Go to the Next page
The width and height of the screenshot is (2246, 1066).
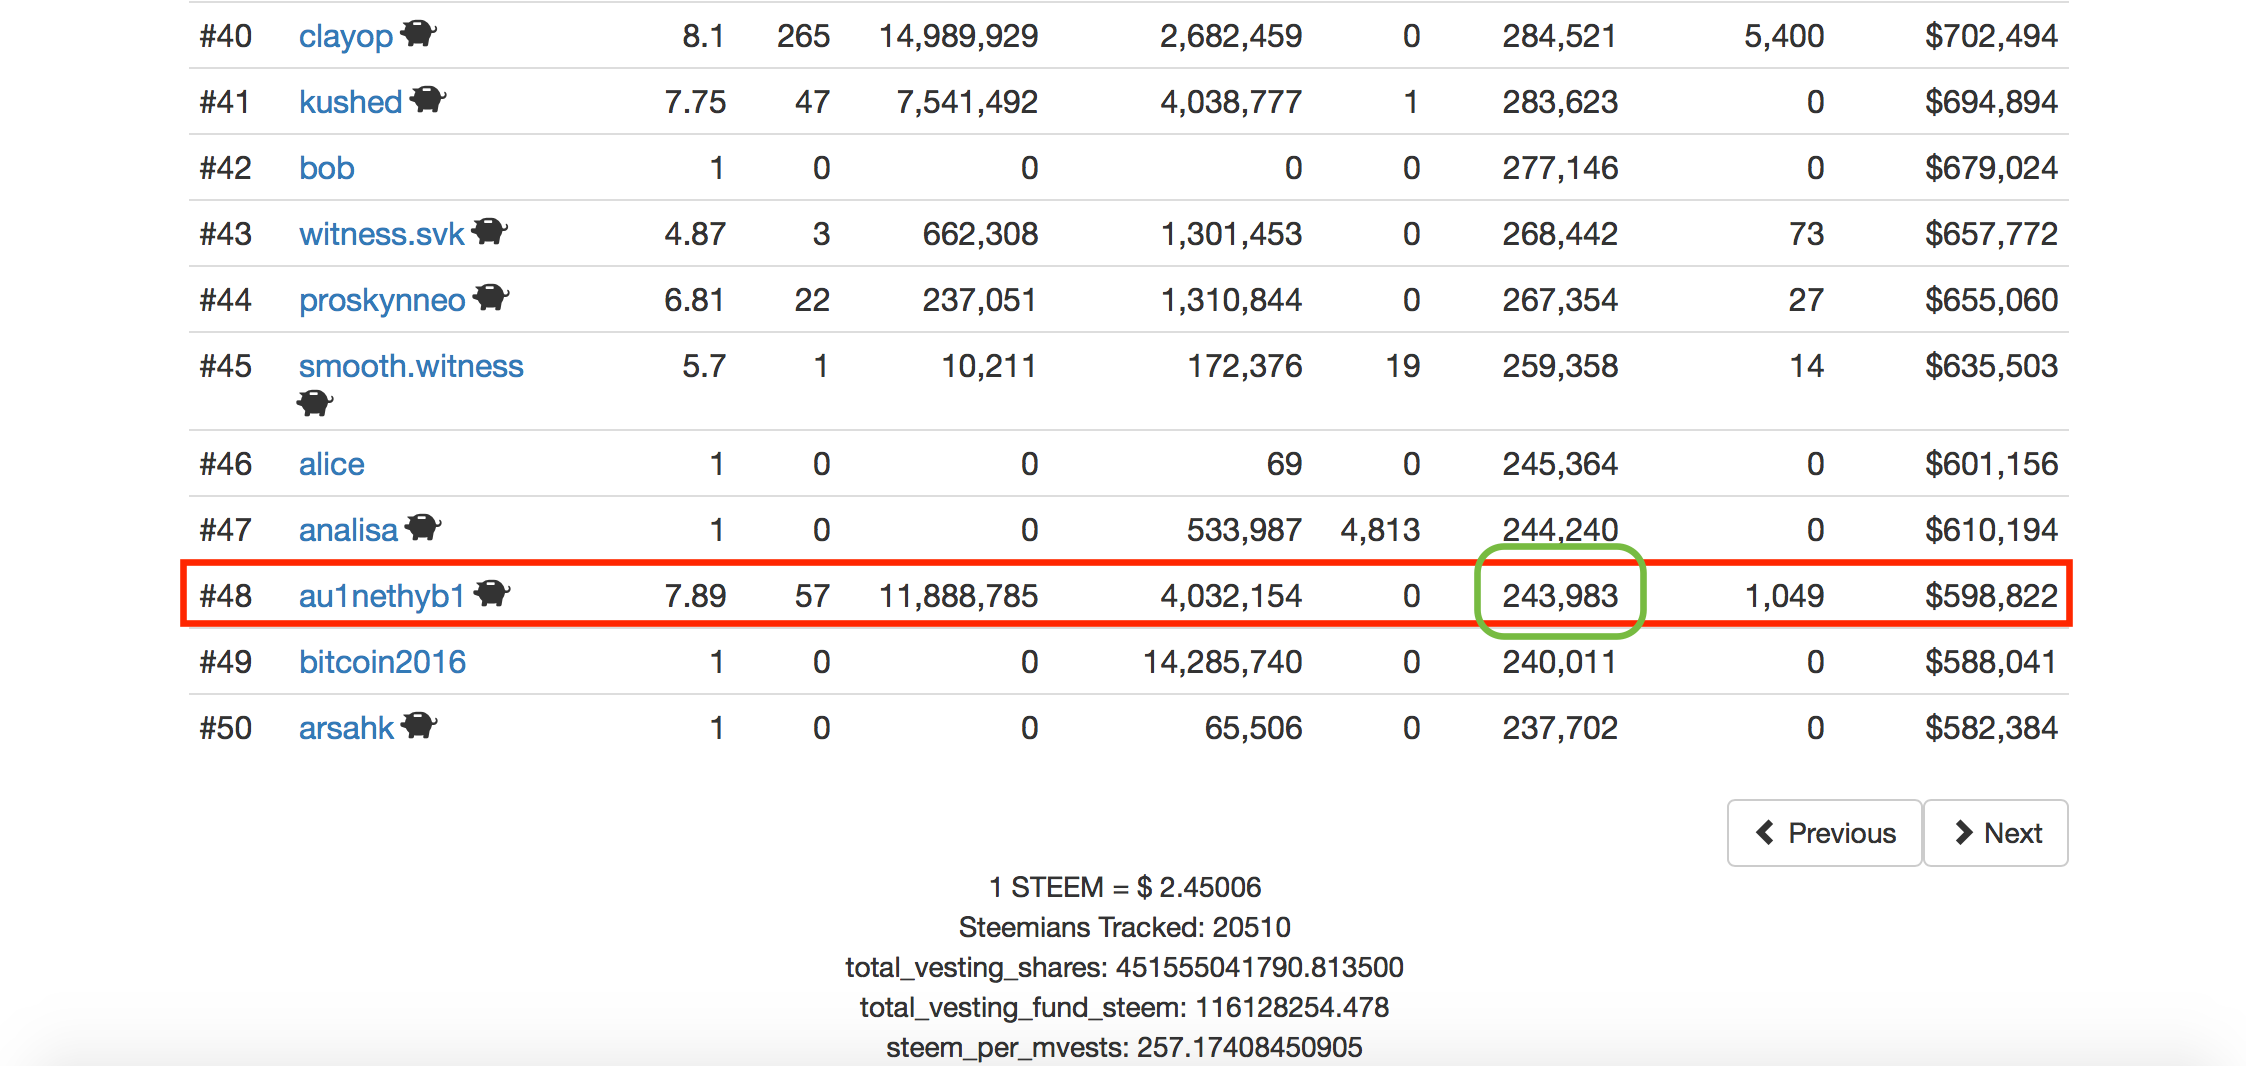point(1996,833)
